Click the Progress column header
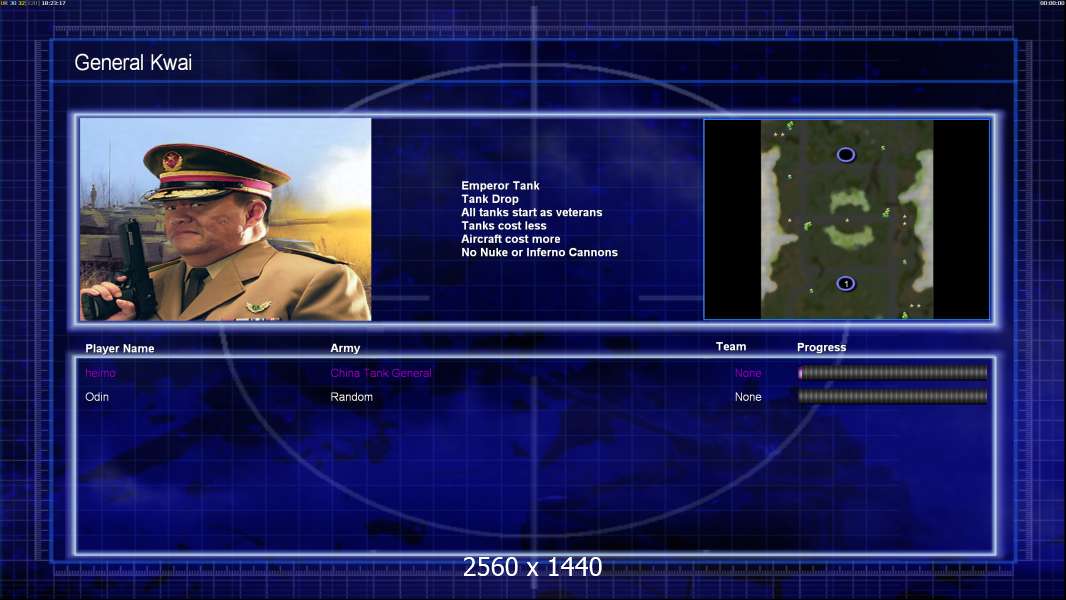 coord(821,347)
